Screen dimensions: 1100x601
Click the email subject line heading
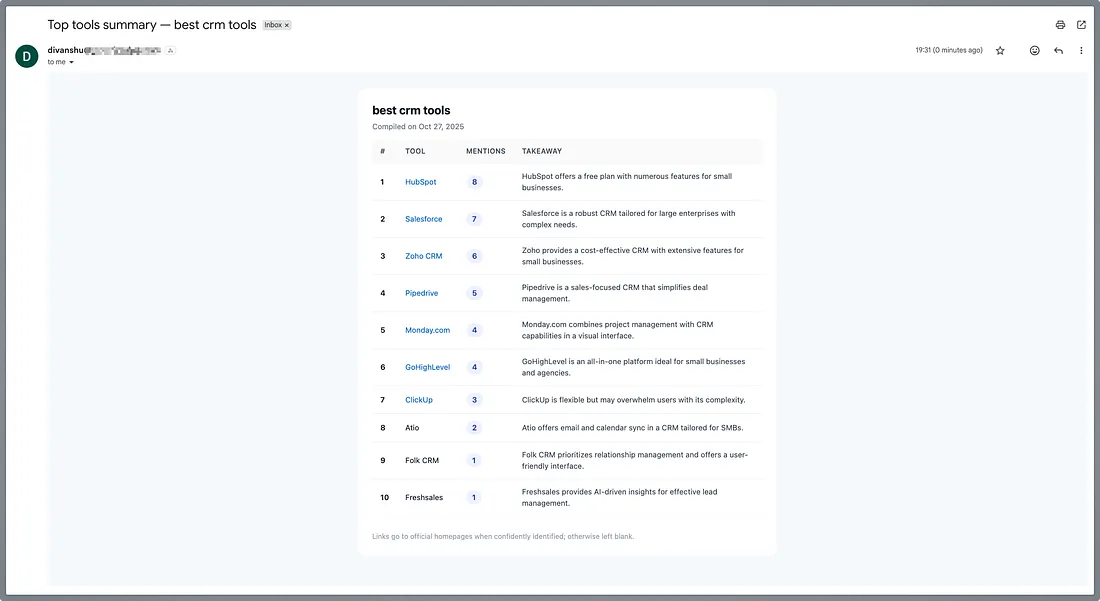[x=151, y=24]
